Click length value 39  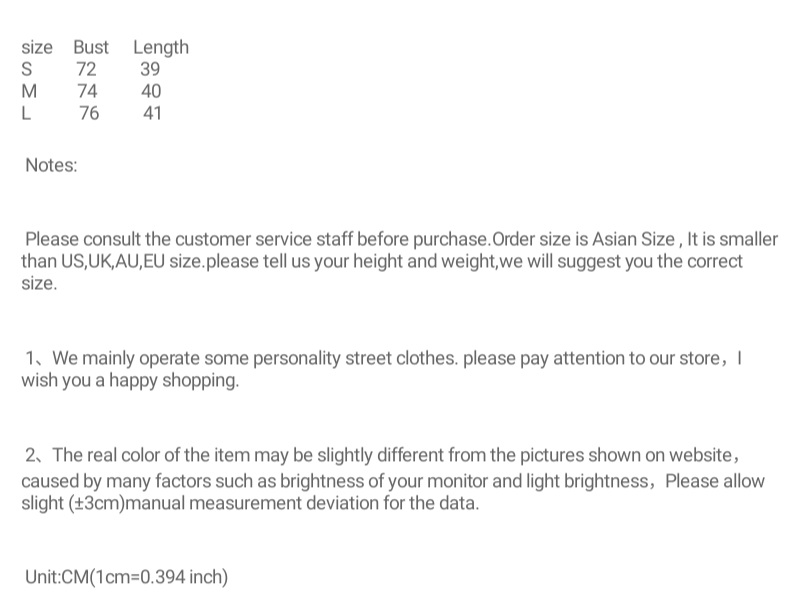150,69
